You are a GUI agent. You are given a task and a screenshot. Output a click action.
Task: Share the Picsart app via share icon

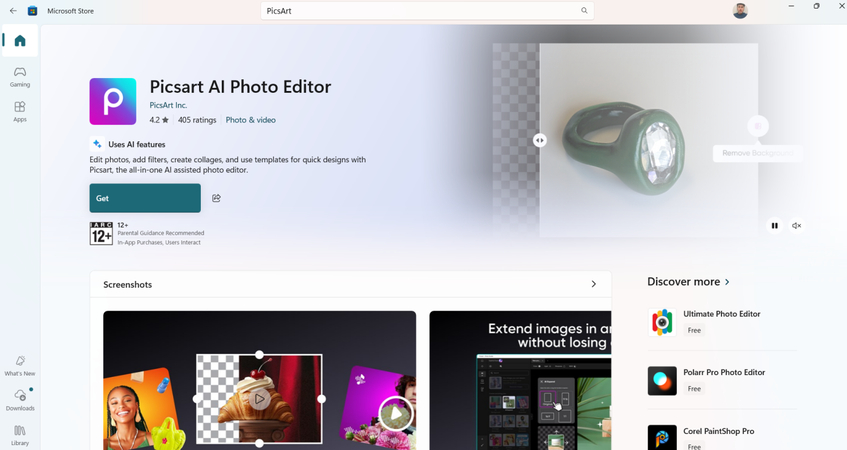(x=216, y=198)
